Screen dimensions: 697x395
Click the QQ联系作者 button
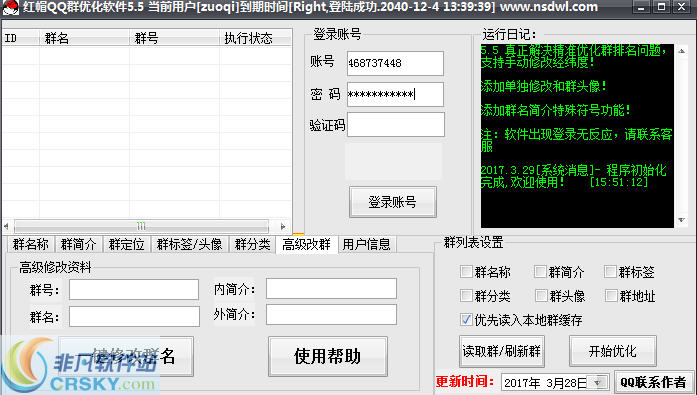pyautogui.click(x=653, y=382)
